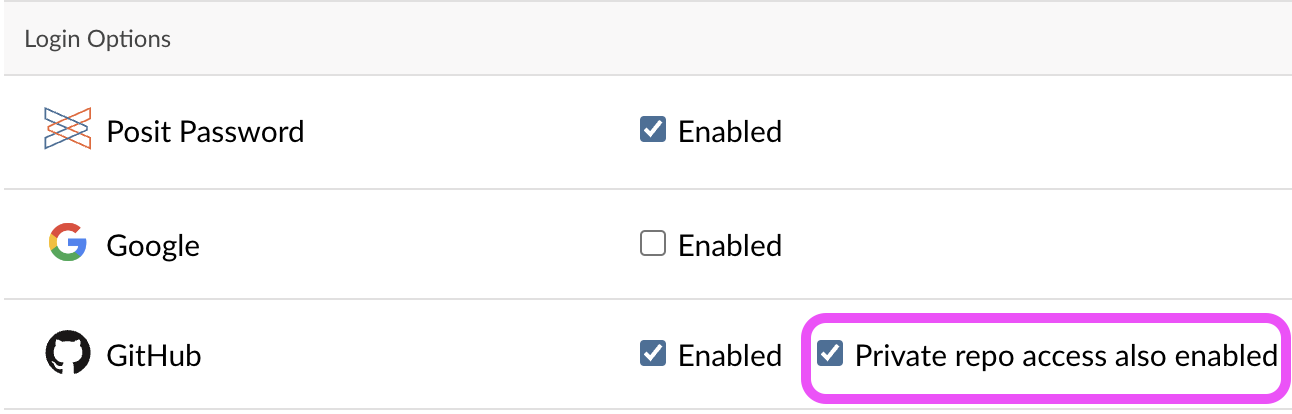
Task: Click the Posit logo icon
Action: click(68, 129)
